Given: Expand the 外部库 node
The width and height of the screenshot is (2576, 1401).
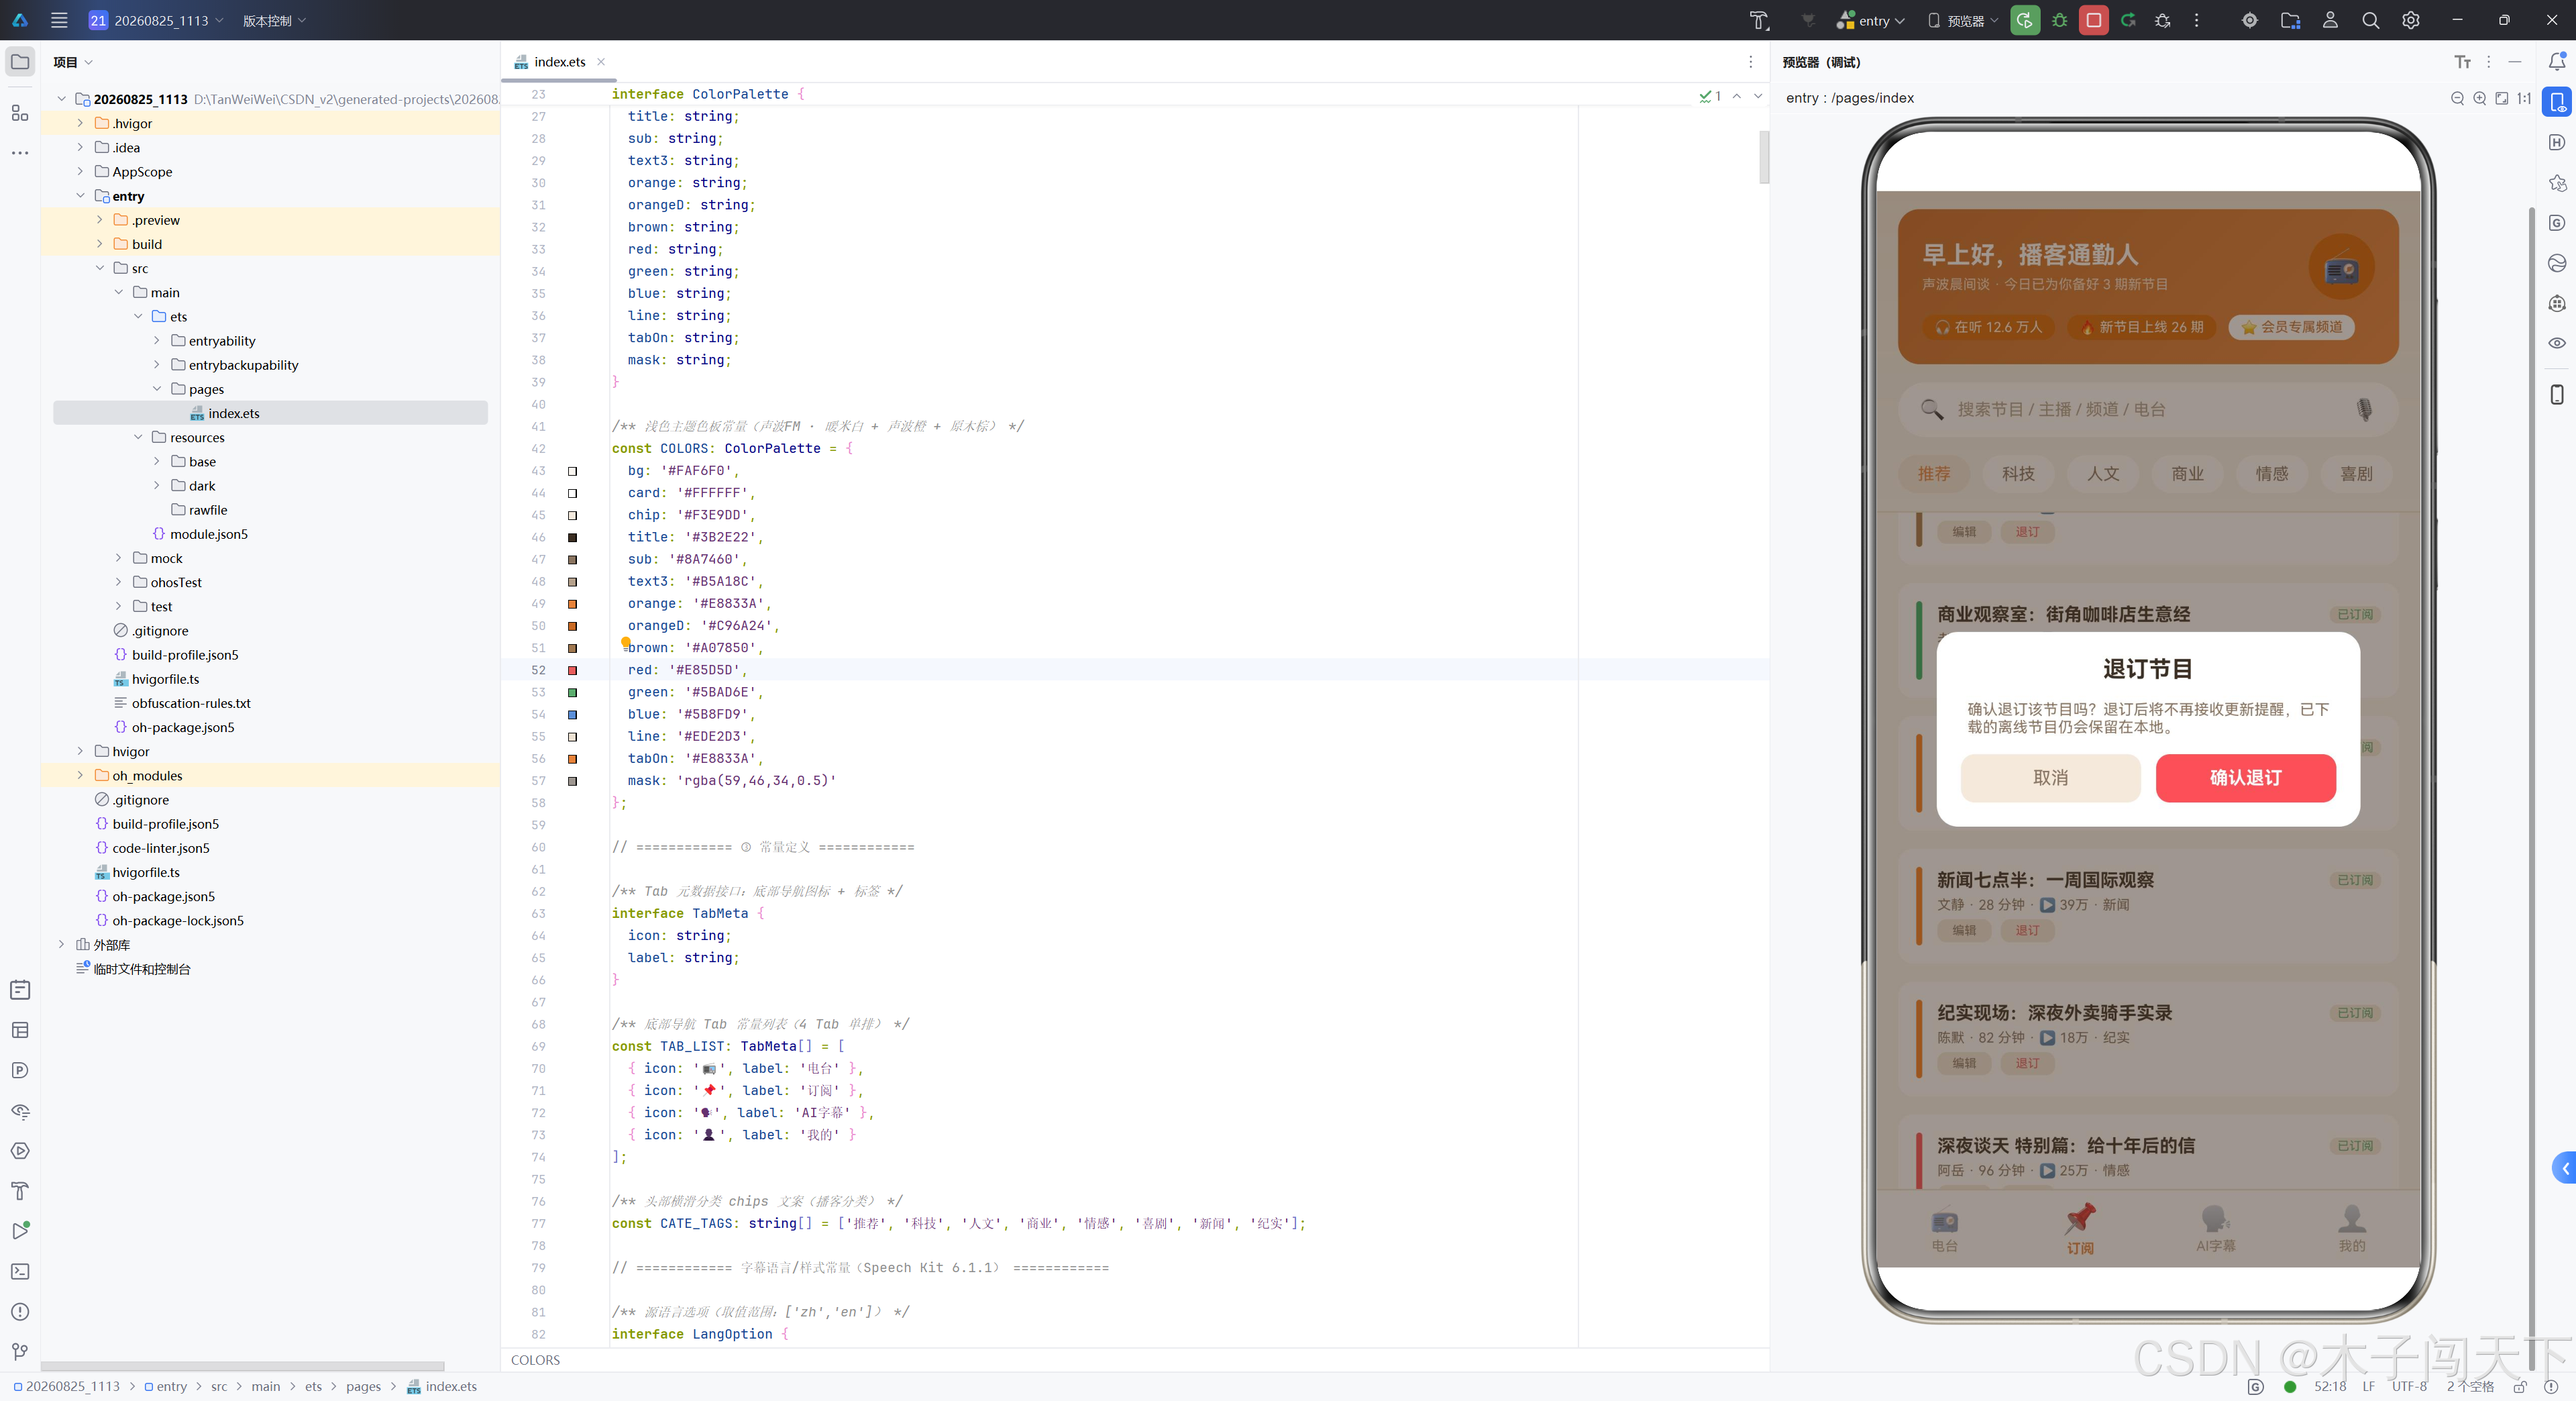Looking at the screenshot, I should pos(61,945).
